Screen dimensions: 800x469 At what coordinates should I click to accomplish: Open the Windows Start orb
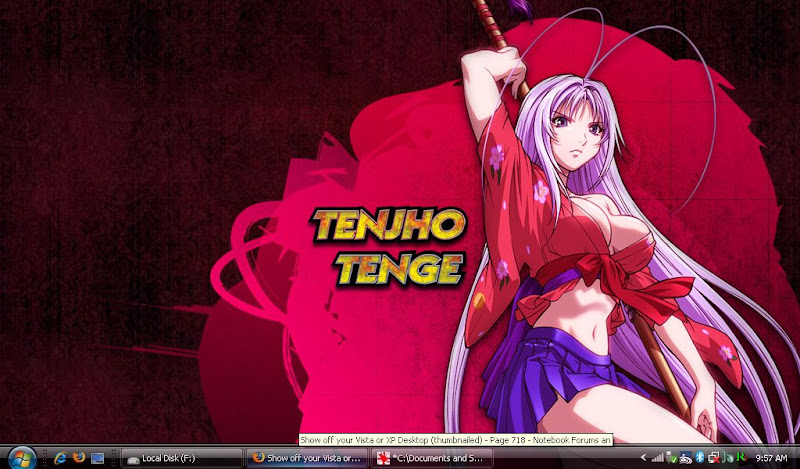pos(21,458)
